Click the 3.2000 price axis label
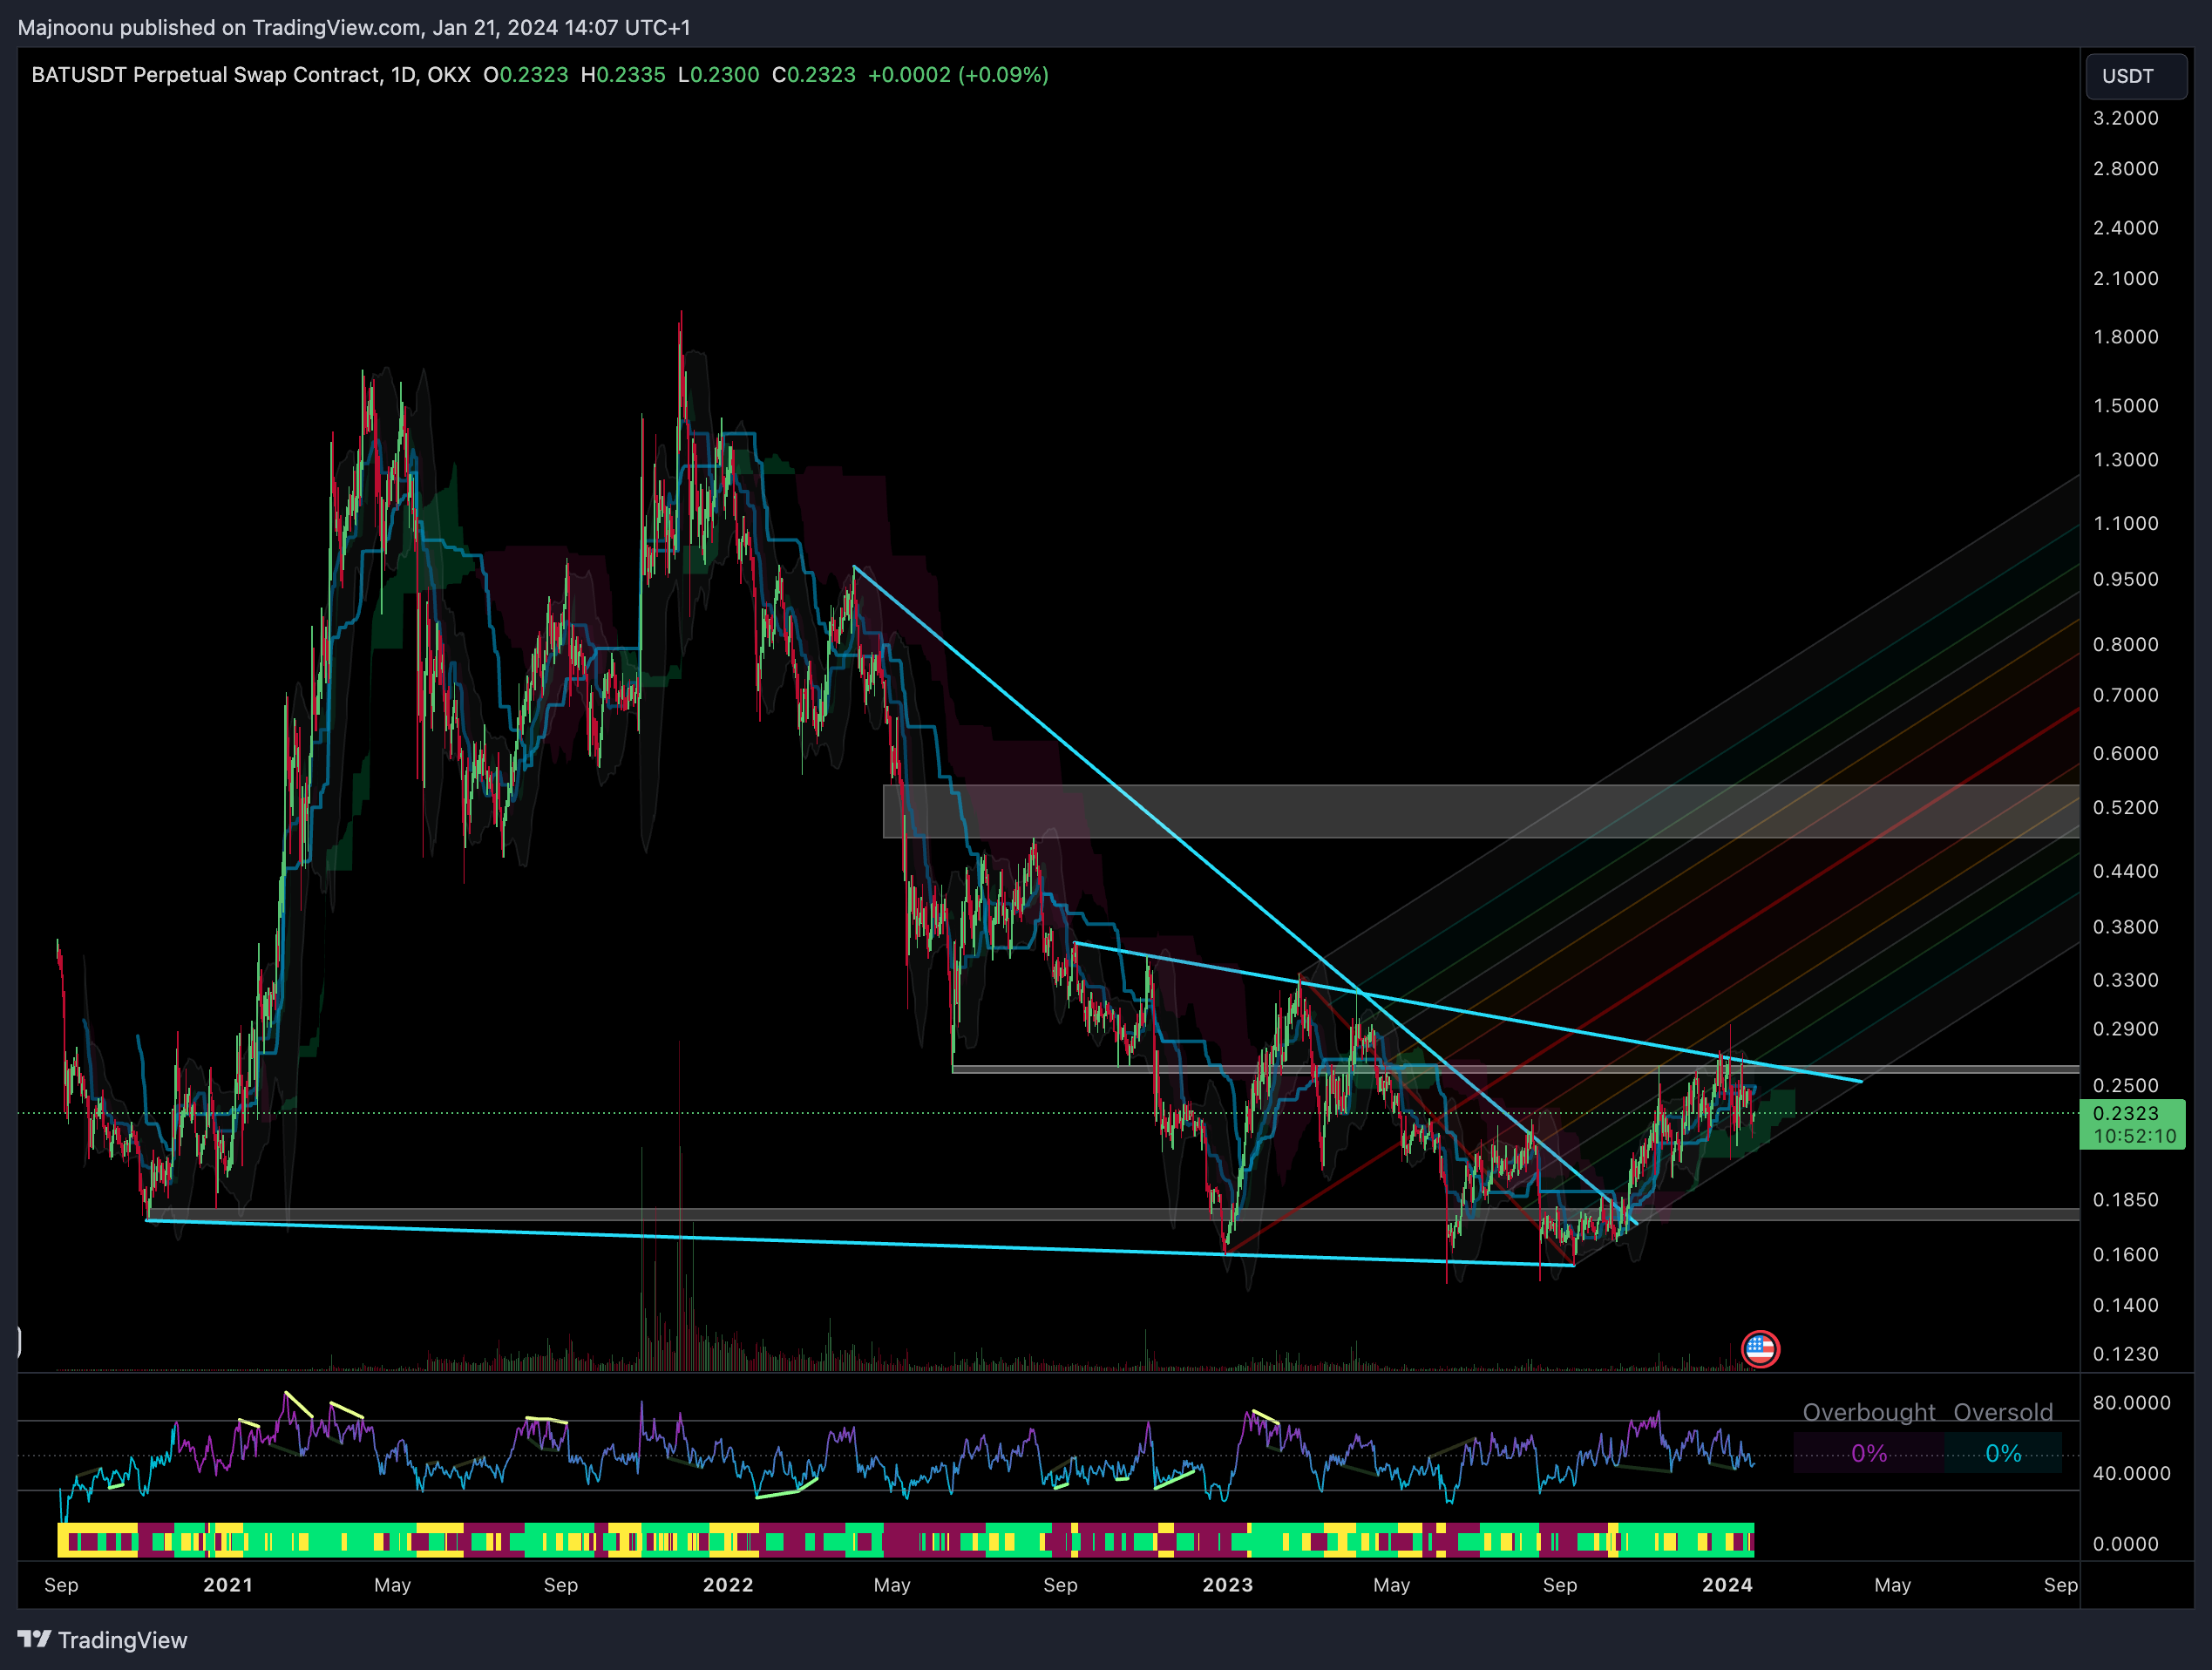This screenshot has width=2212, height=1670. point(2126,118)
